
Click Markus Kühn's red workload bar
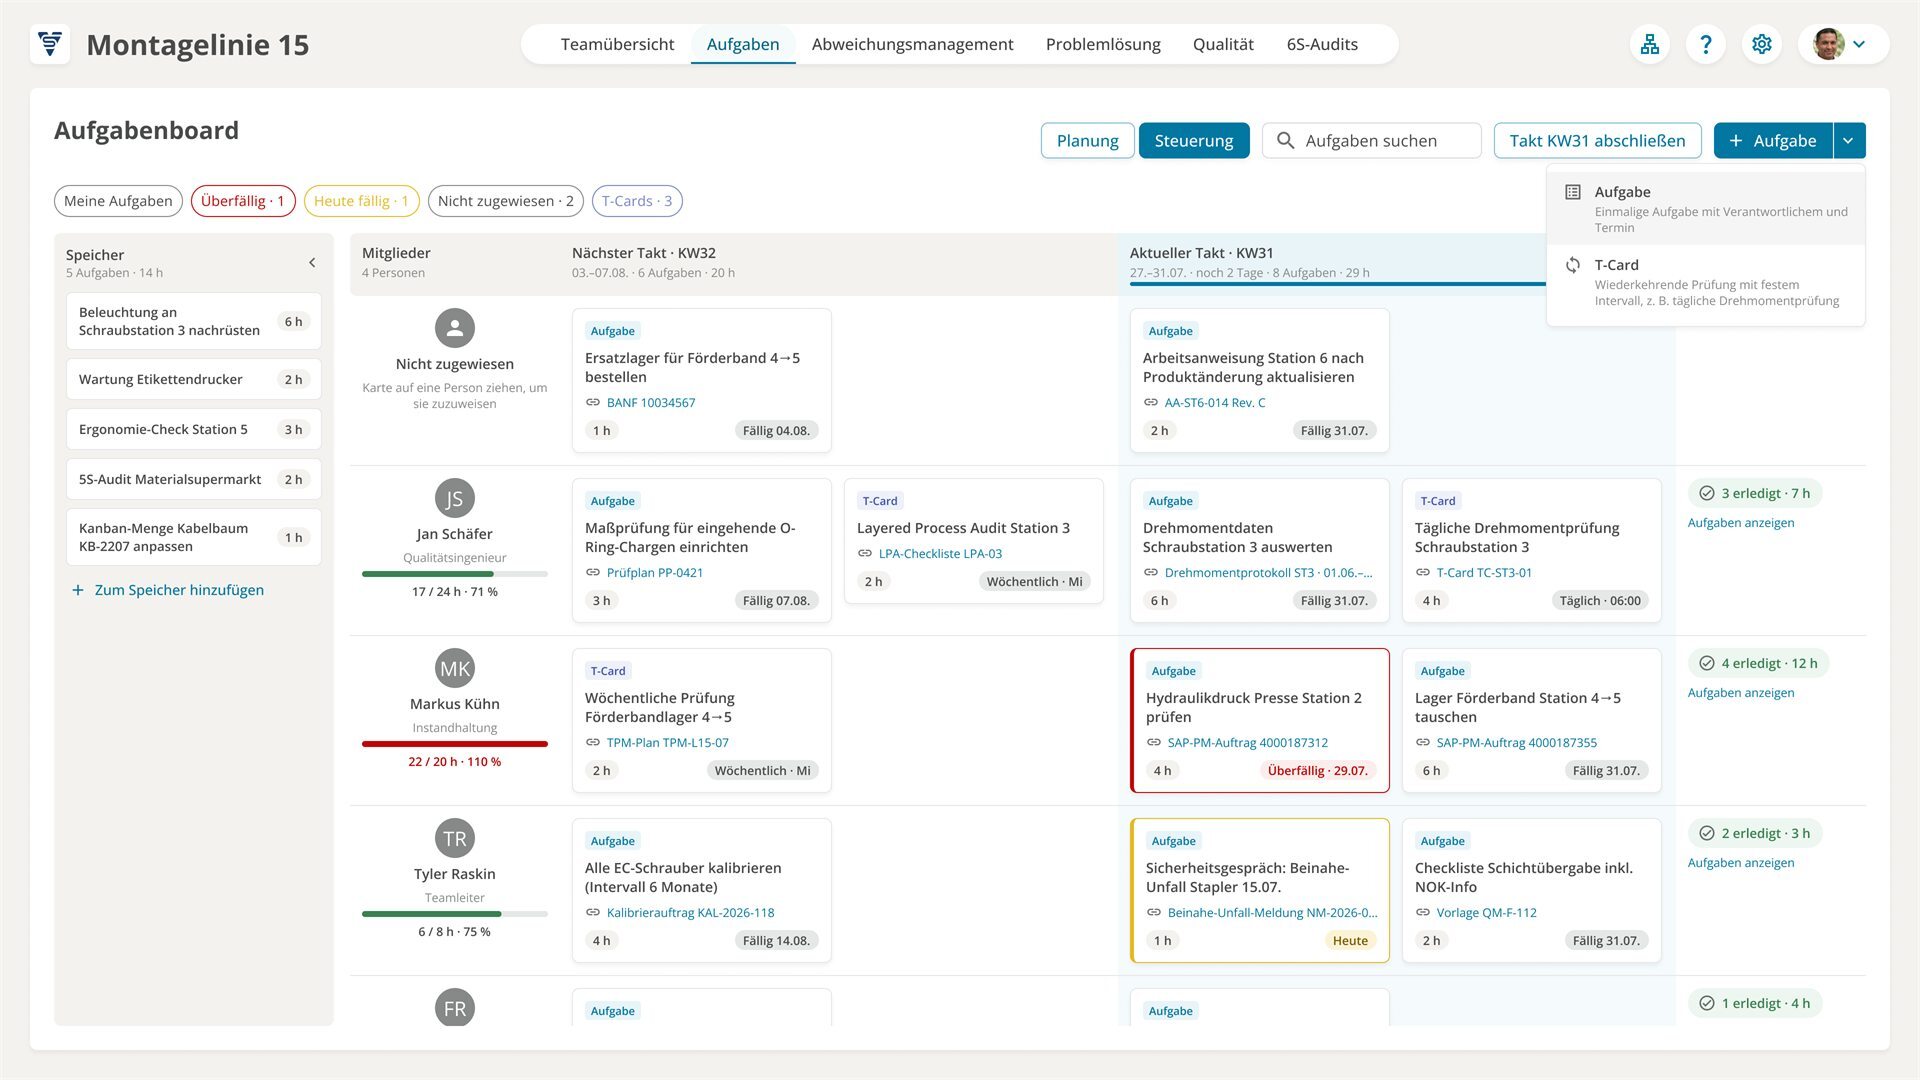(x=455, y=744)
